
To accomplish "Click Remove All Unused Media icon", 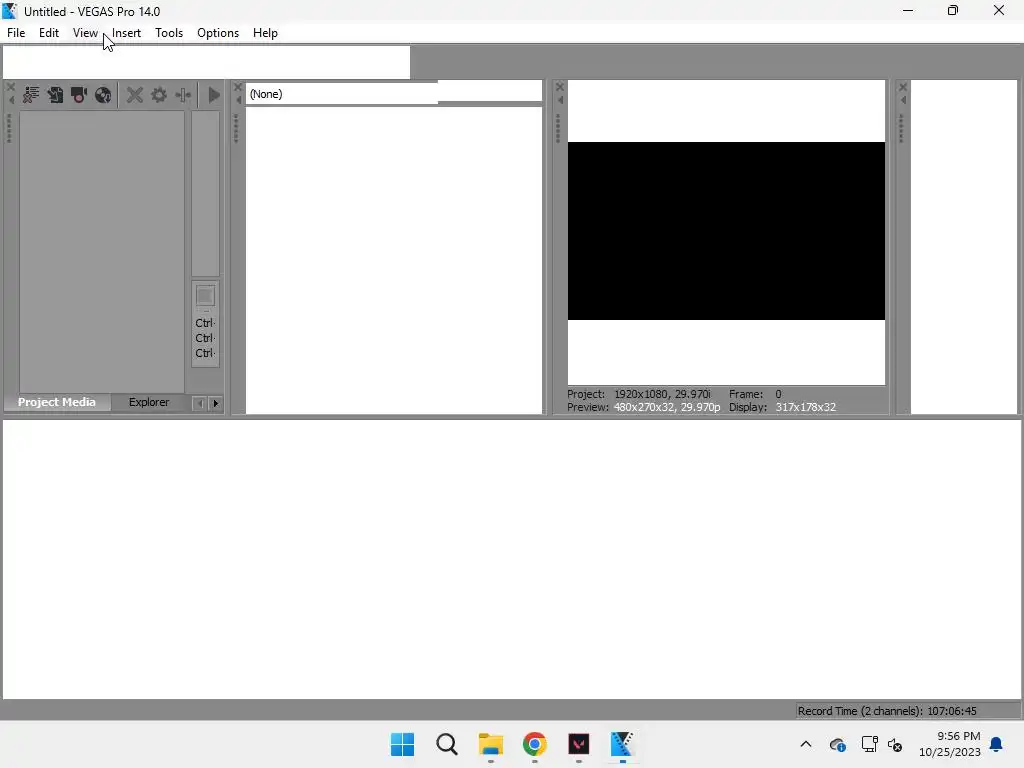I will point(31,95).
